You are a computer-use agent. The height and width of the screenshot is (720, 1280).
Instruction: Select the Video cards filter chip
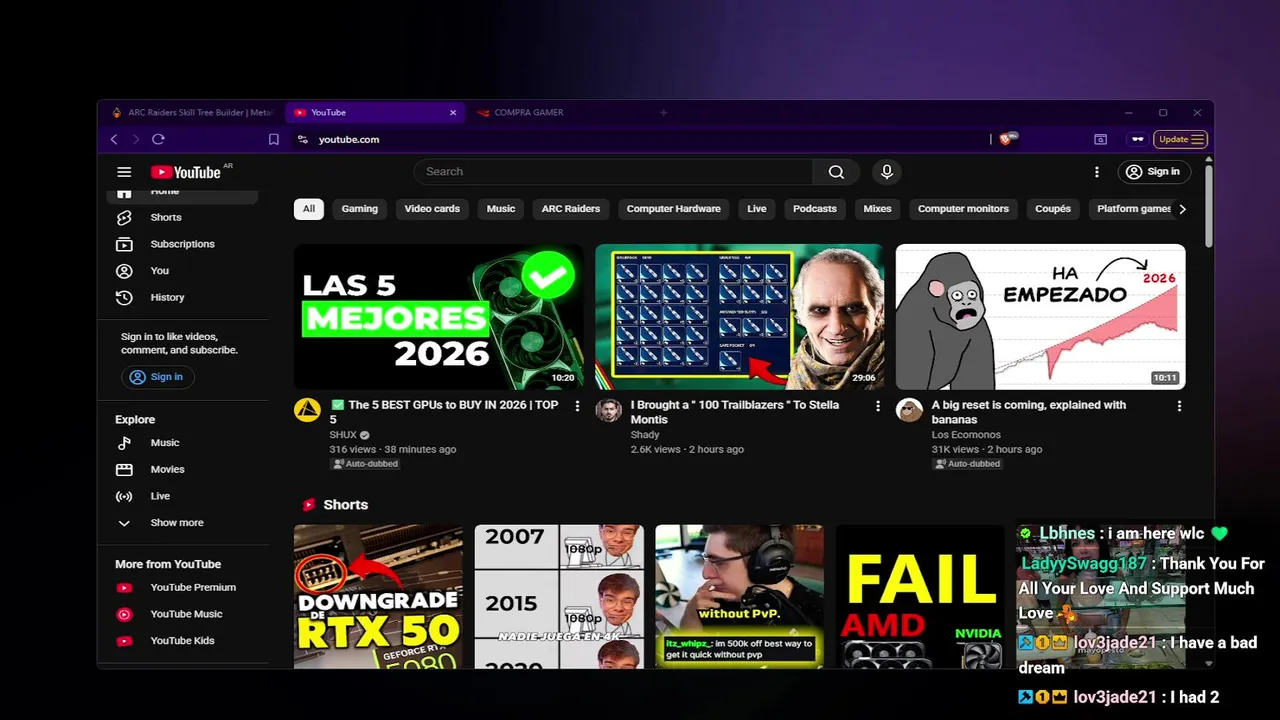(432, 209)
